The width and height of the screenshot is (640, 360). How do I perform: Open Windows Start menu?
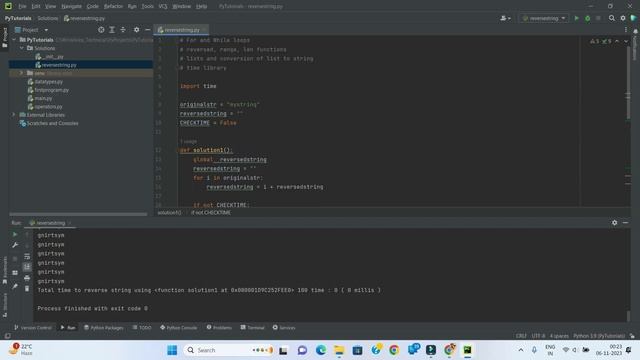coord(172,350)
